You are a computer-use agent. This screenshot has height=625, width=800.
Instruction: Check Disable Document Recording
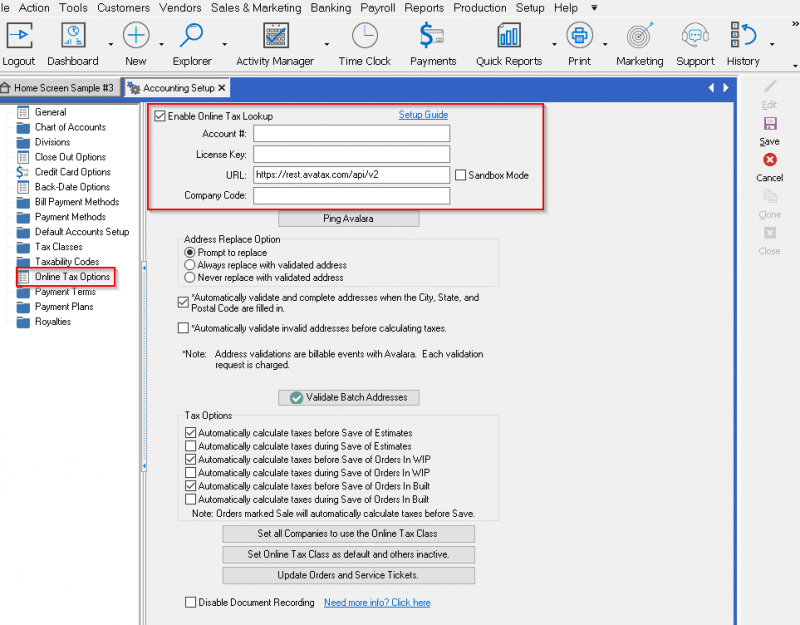[x=190, y=602]
